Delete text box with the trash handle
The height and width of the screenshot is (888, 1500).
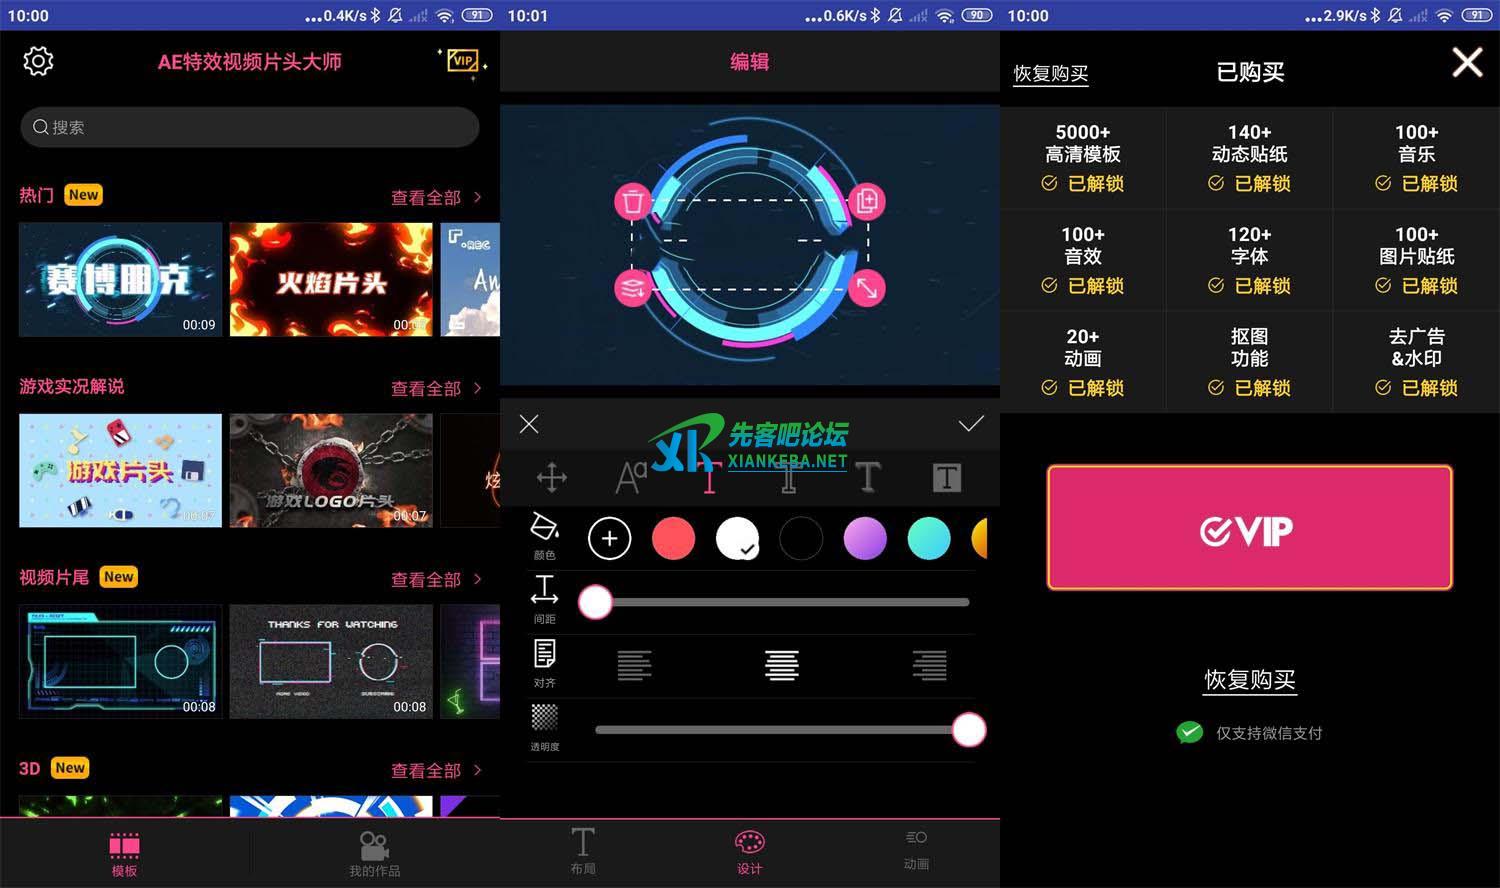tap(632, 202)
